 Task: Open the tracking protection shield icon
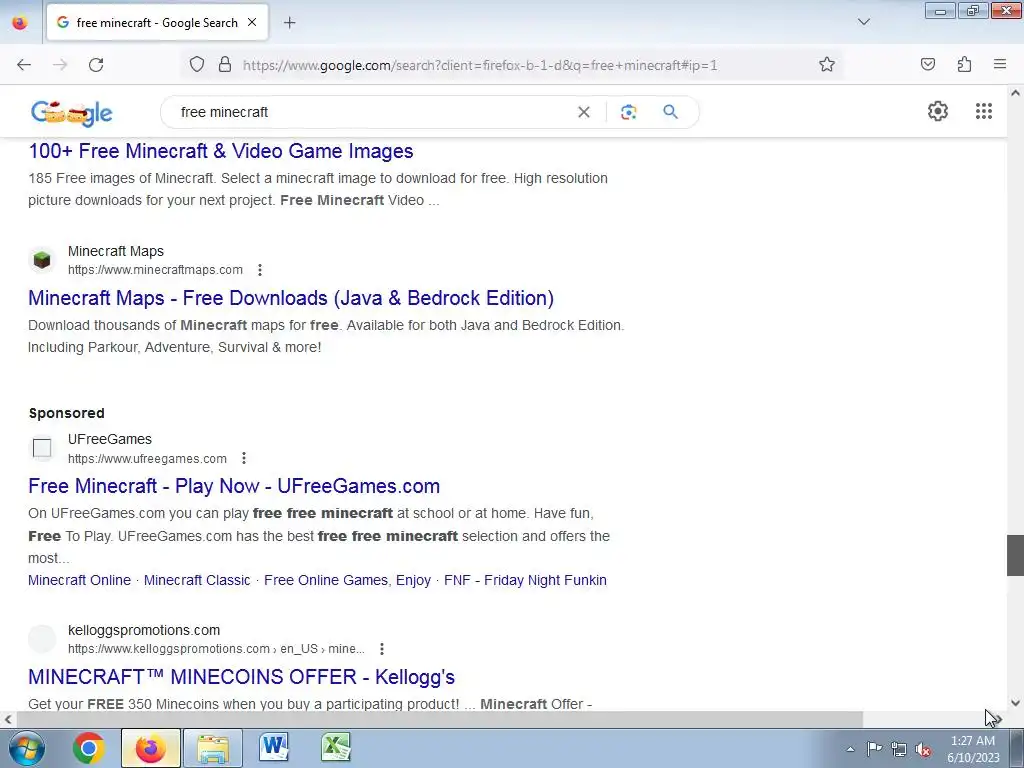pyautogui.click(x=197, y=65)
